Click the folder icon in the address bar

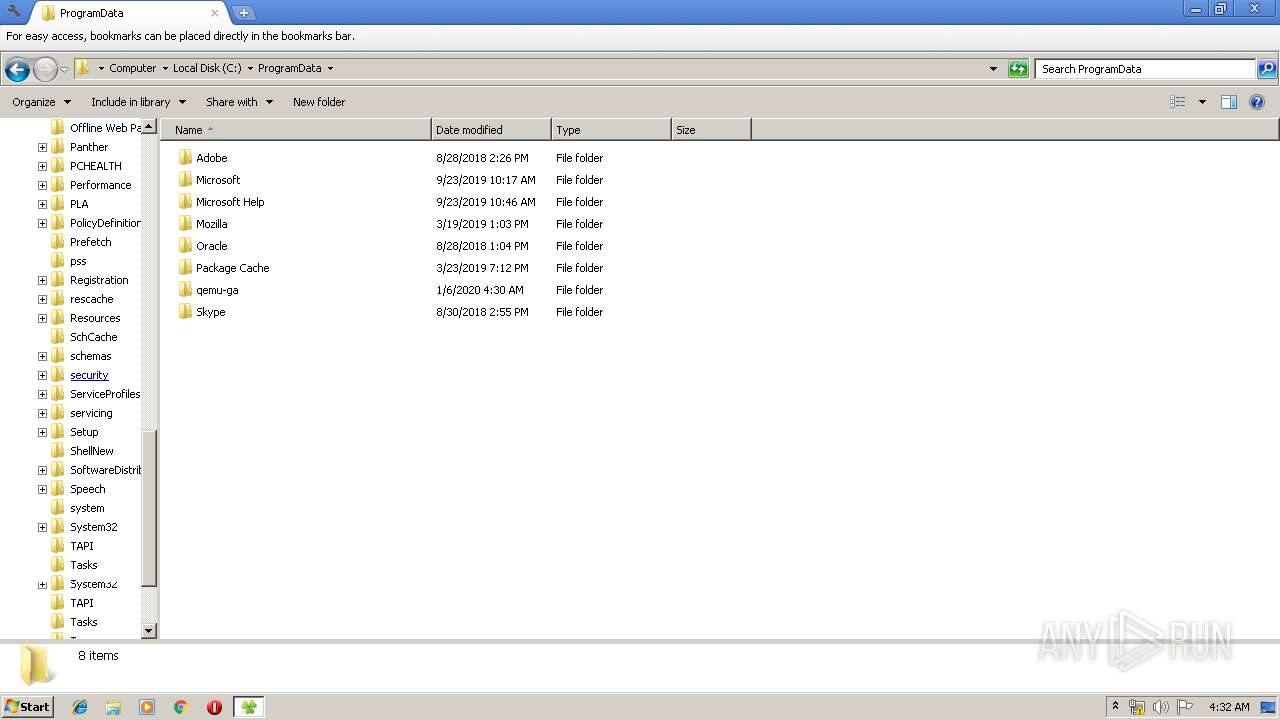point(83,68)
